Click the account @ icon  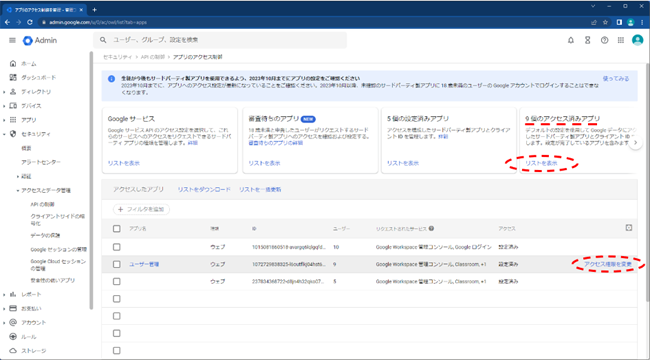click(13, 322)
